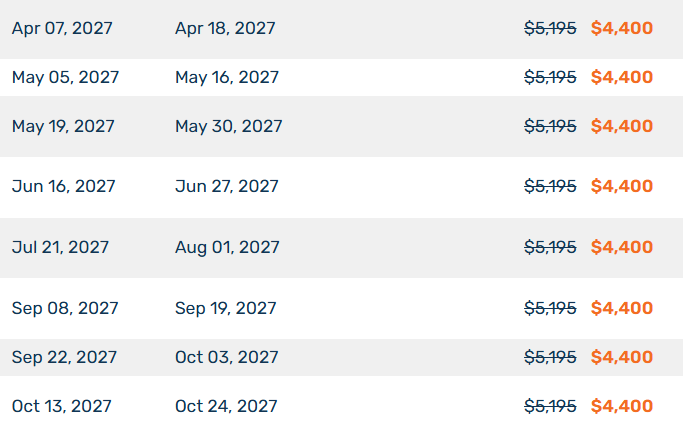Choose the Sep 22, 2027 departure
The width and height of the screenshot is (683, 431).
tap(64, 357)
